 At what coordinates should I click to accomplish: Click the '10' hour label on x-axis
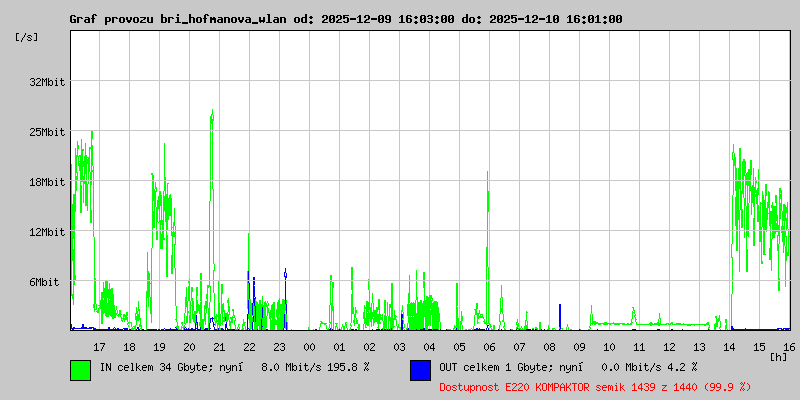click(609, 347)
